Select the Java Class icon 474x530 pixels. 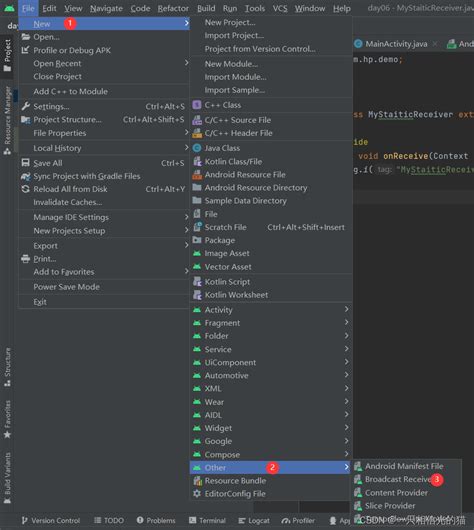197,148
